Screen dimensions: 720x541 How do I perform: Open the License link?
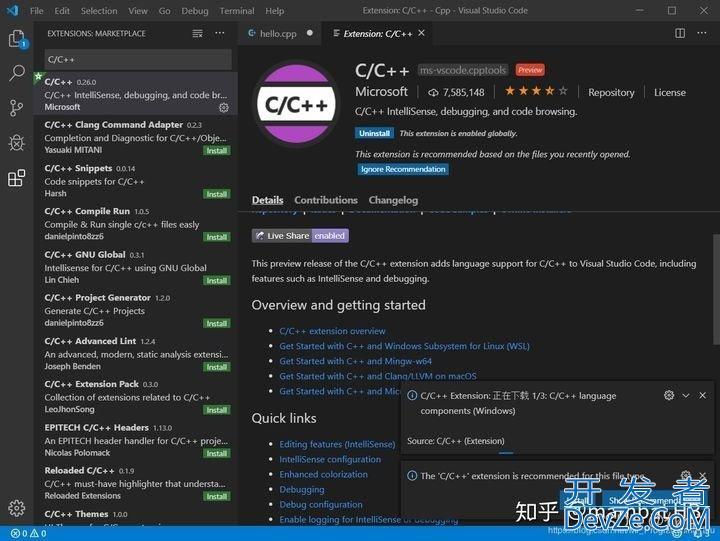pyautogui.click(x=669, y=92)
